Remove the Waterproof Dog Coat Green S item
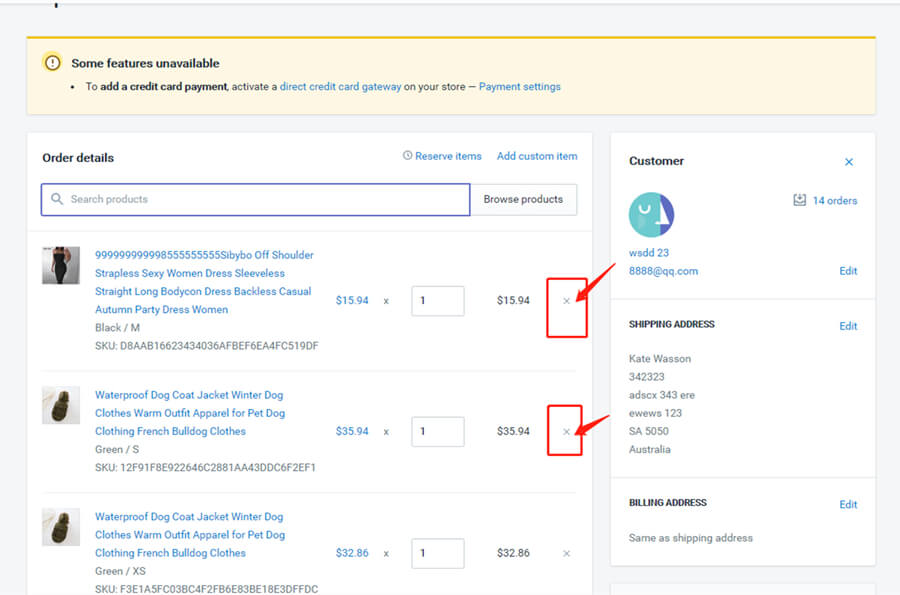 pyautogui.click(x=566, y=431)
